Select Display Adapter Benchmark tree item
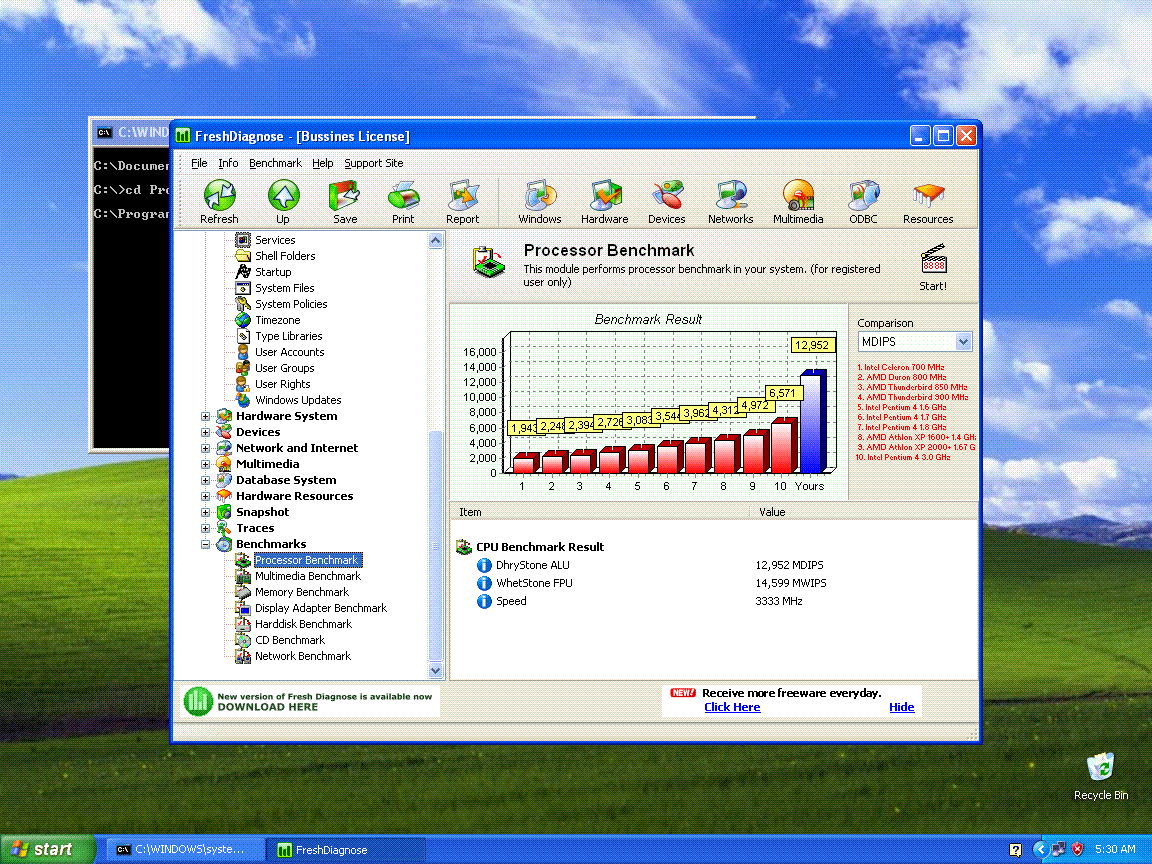This screenshot has width=1152, height=864. click(320, 608)
